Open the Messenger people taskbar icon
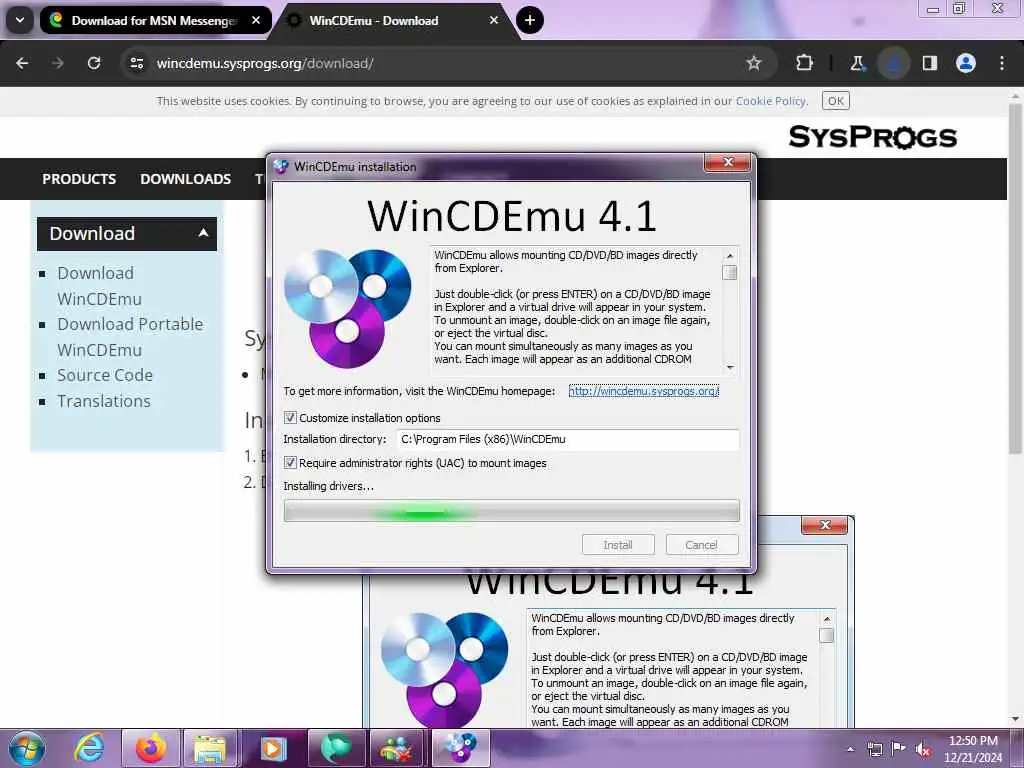Image resolution: width=1024 pixels, height=768 pixels. 396,748
